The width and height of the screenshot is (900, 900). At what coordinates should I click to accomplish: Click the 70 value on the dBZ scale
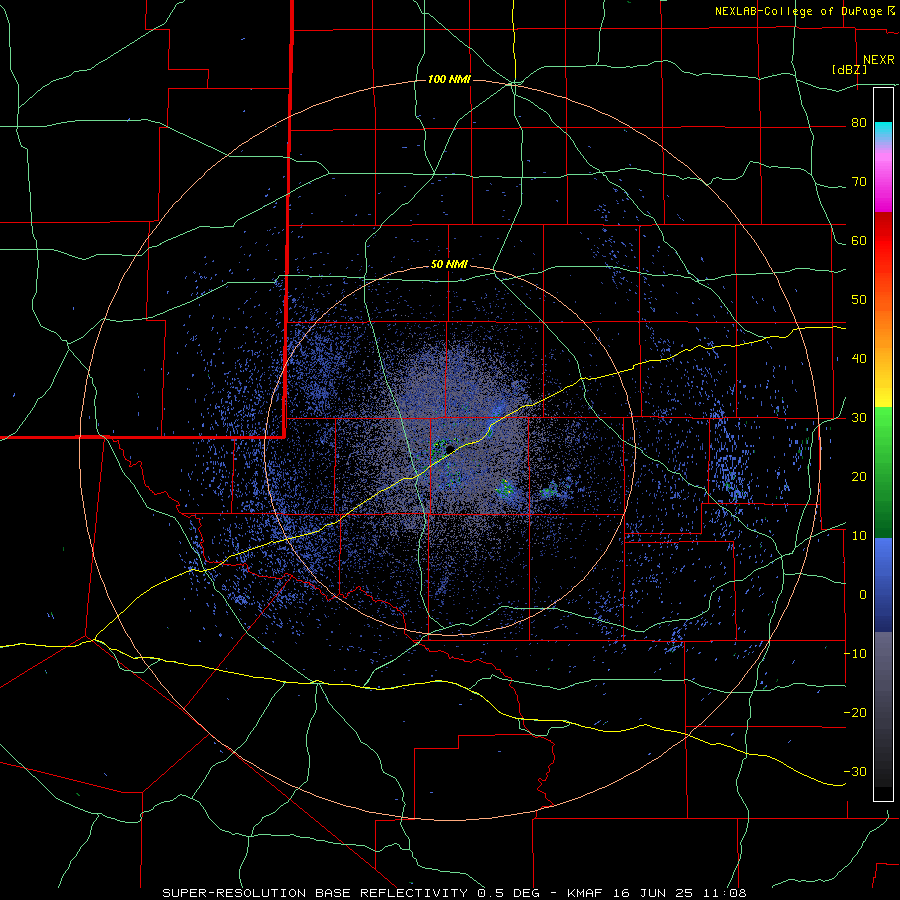click(x=859, y=182)
